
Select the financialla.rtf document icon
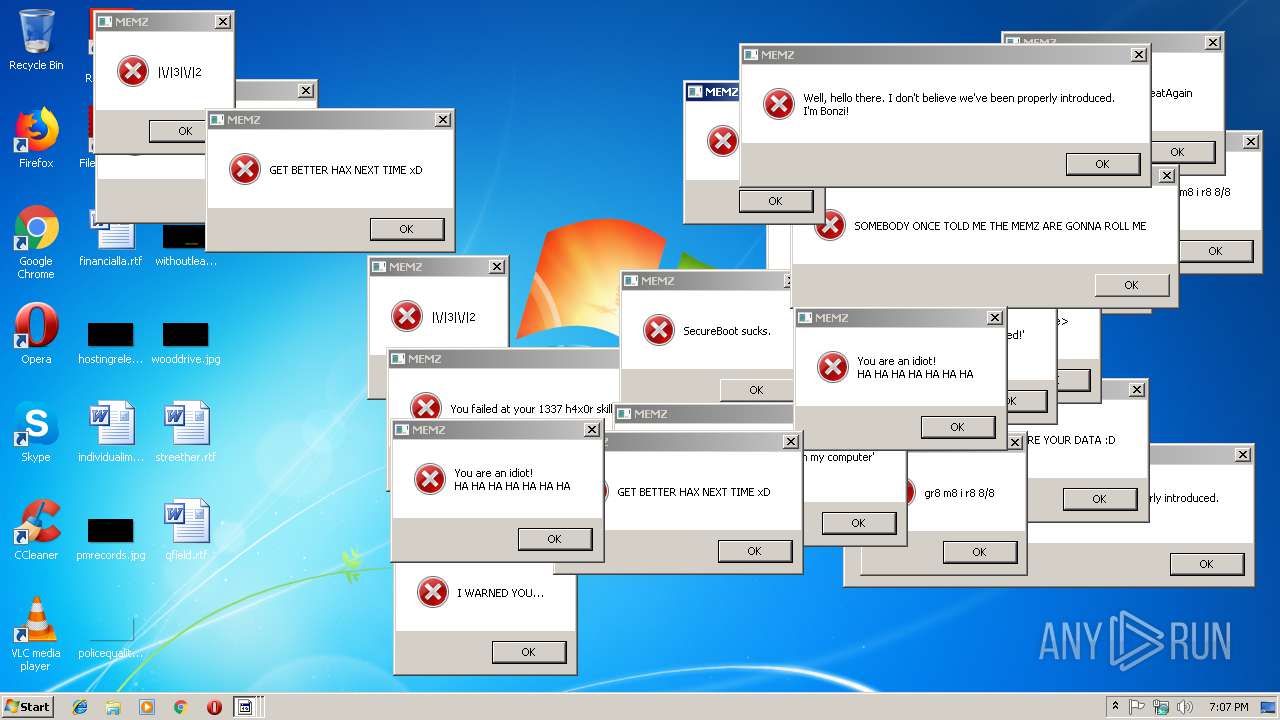111,242
